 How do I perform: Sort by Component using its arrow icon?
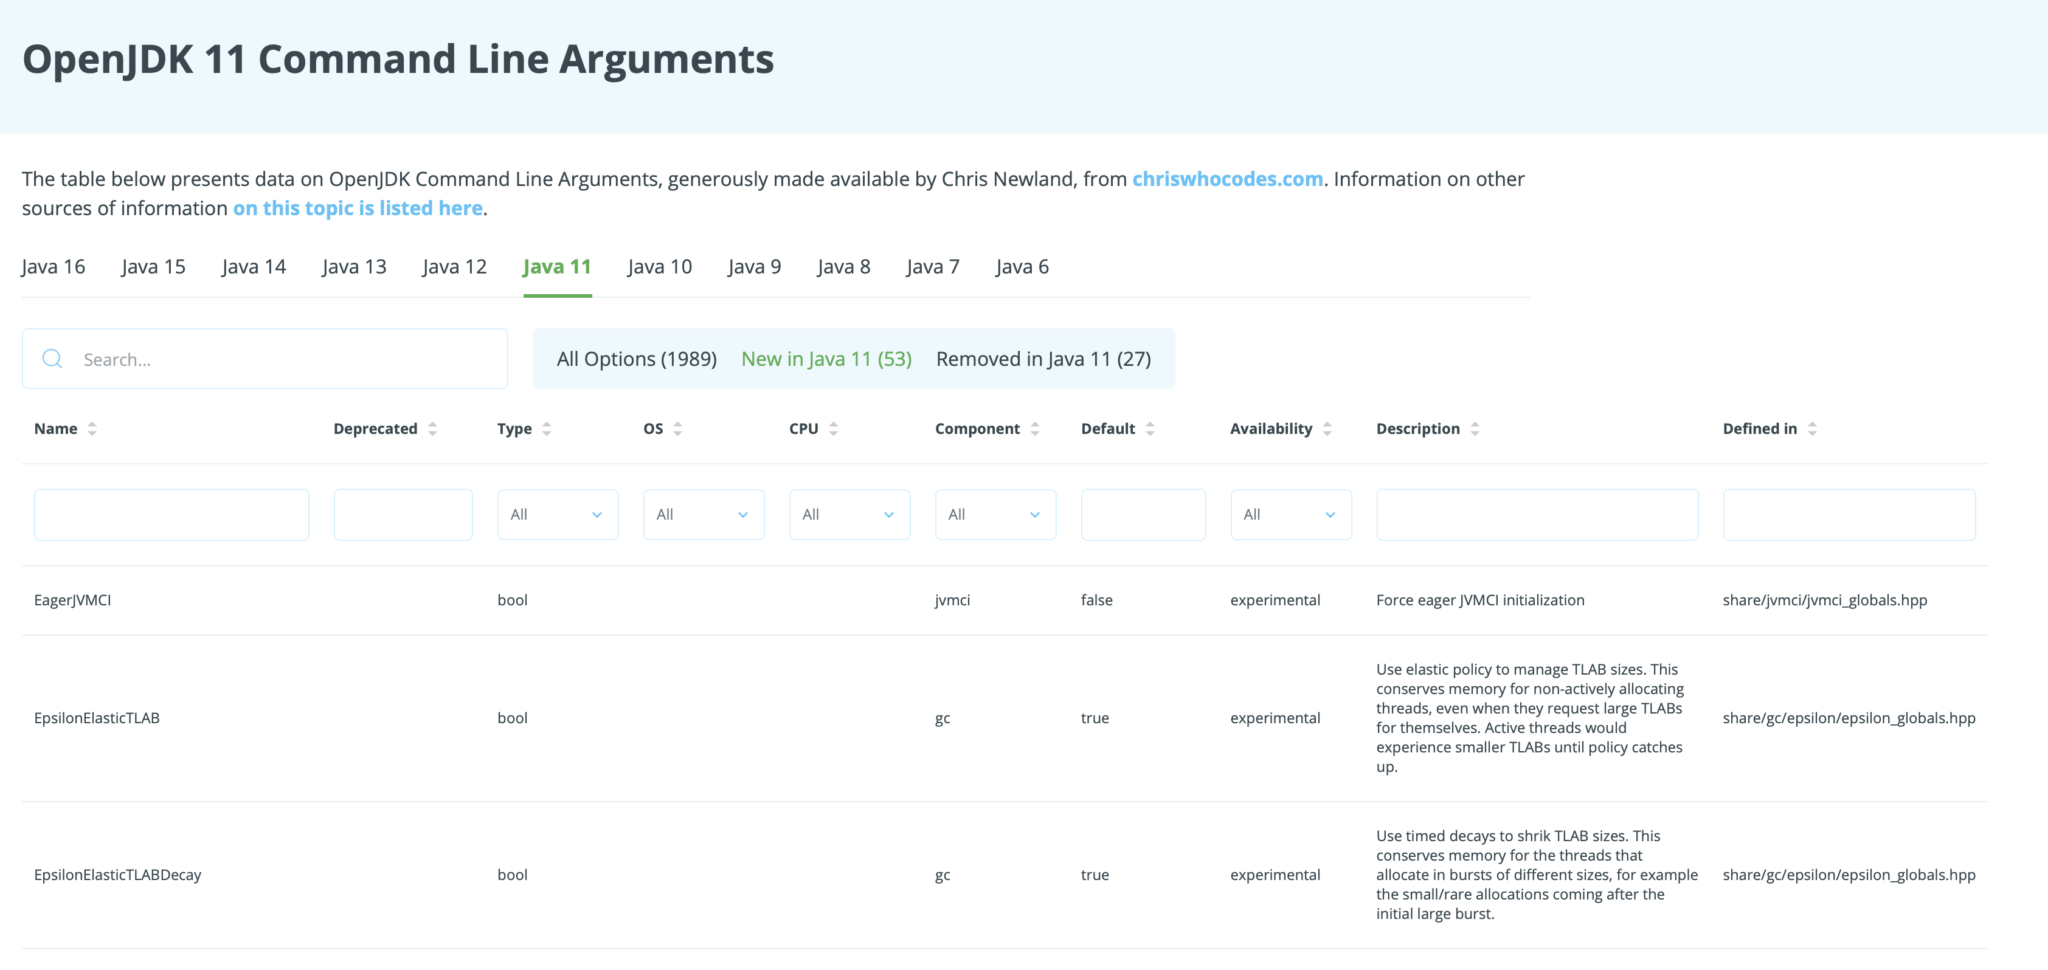pos(1035,429)
